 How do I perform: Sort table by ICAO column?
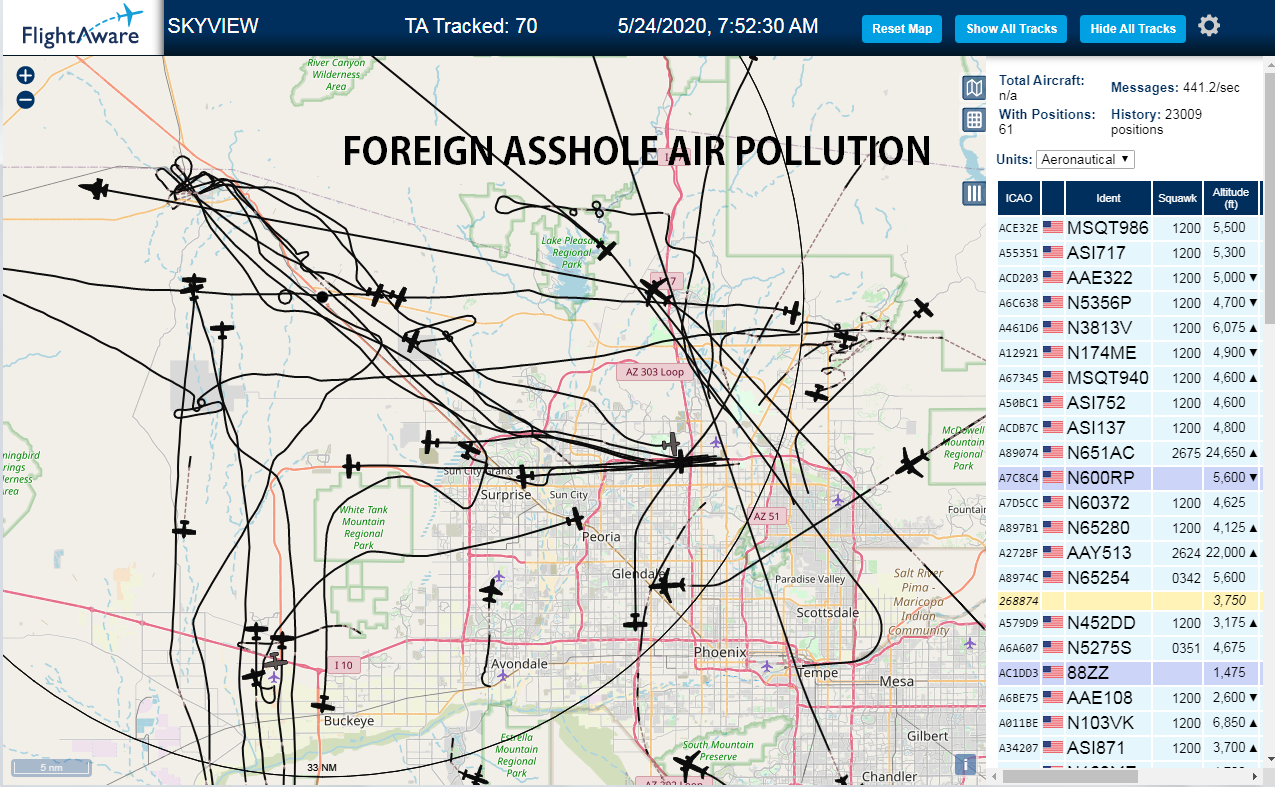[1019, 198]
